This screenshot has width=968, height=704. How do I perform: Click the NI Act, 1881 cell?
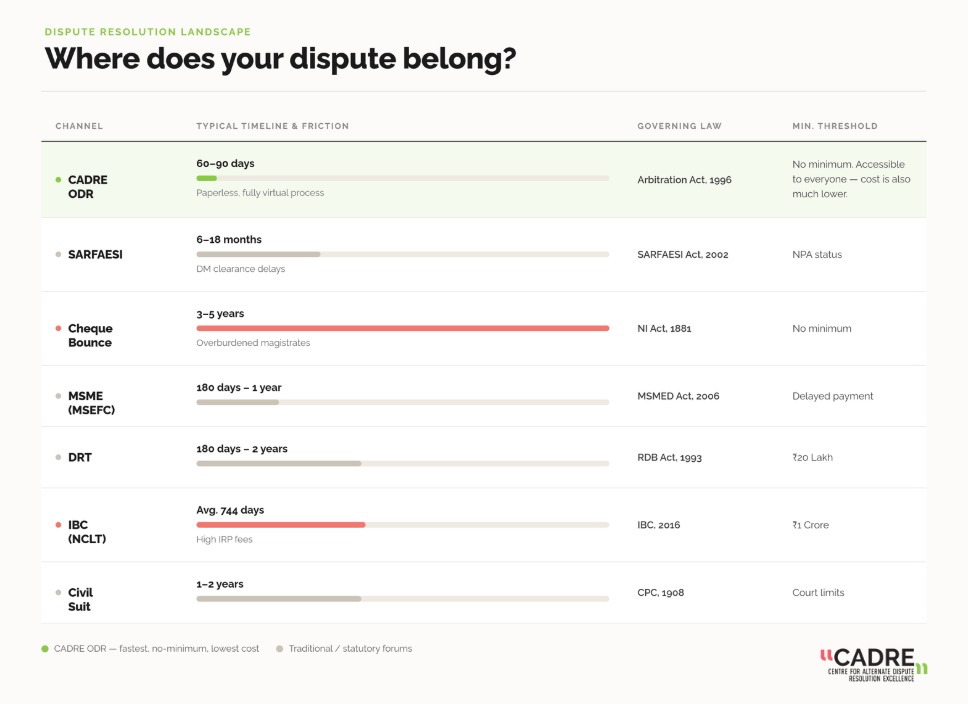[x=664, y=329]
